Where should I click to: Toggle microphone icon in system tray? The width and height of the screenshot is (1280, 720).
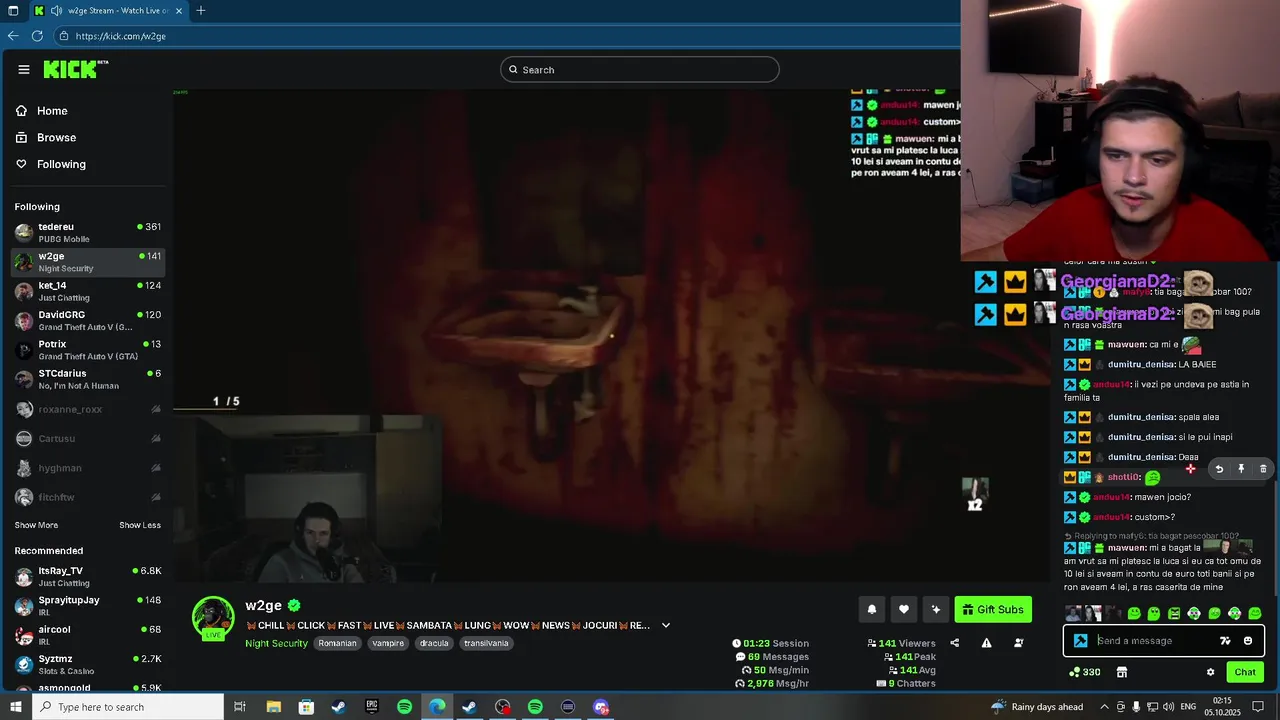[1137, 707]
